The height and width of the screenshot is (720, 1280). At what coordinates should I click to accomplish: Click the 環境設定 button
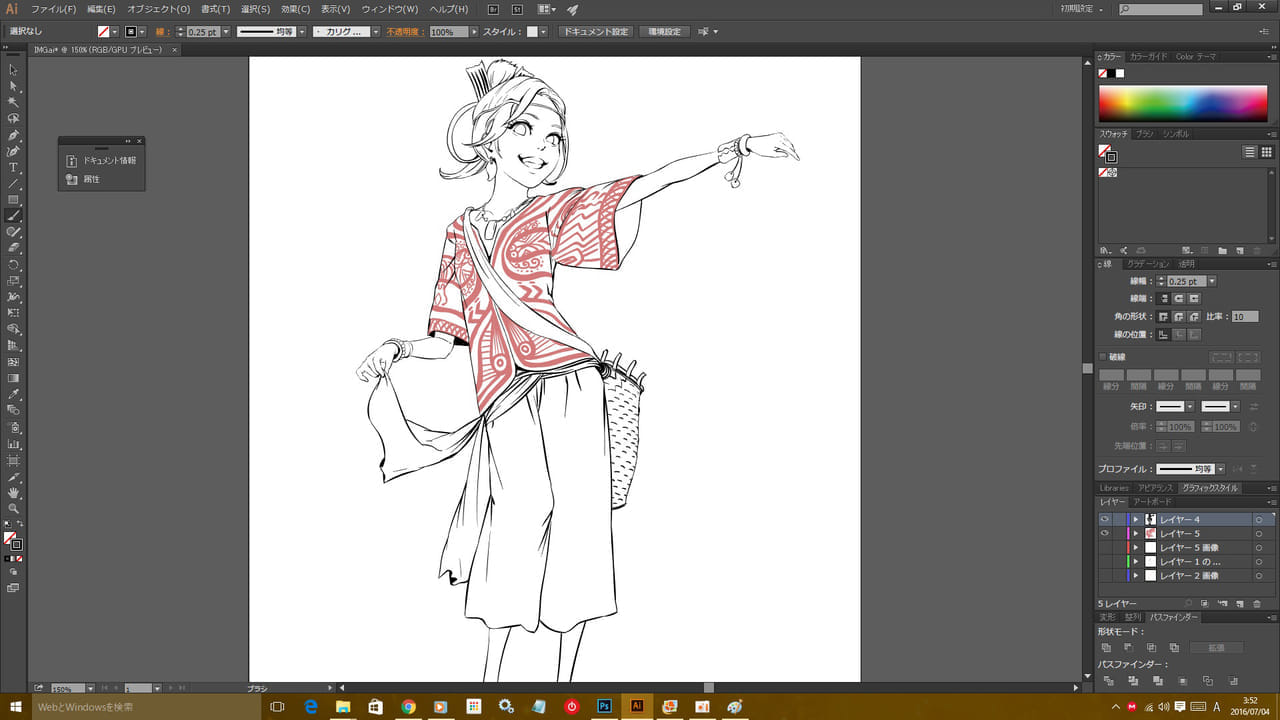(x=664, y=32)
